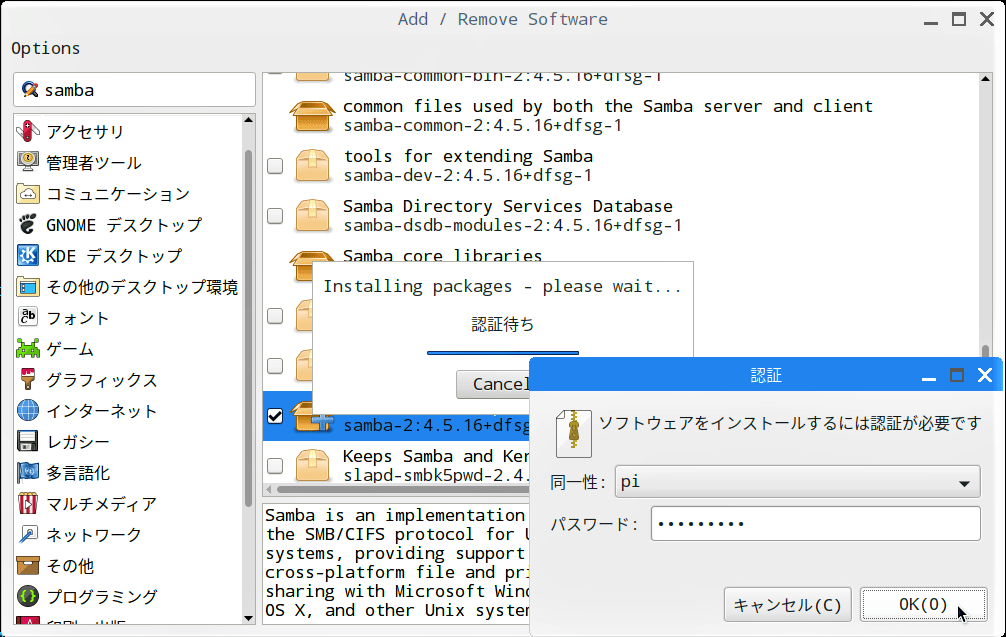This screenshot has height=637, width=1006.
Task: Select the その他のデスクトップ環境 icon
Action: [x=28, y=286]
